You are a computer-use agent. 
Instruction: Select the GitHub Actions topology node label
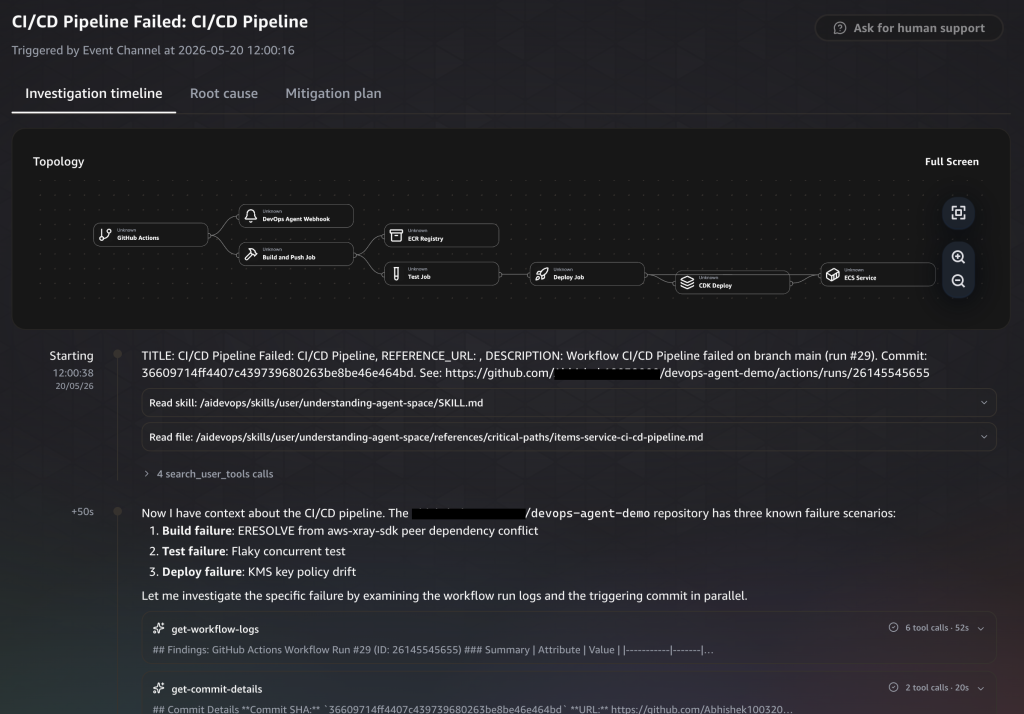138,238
